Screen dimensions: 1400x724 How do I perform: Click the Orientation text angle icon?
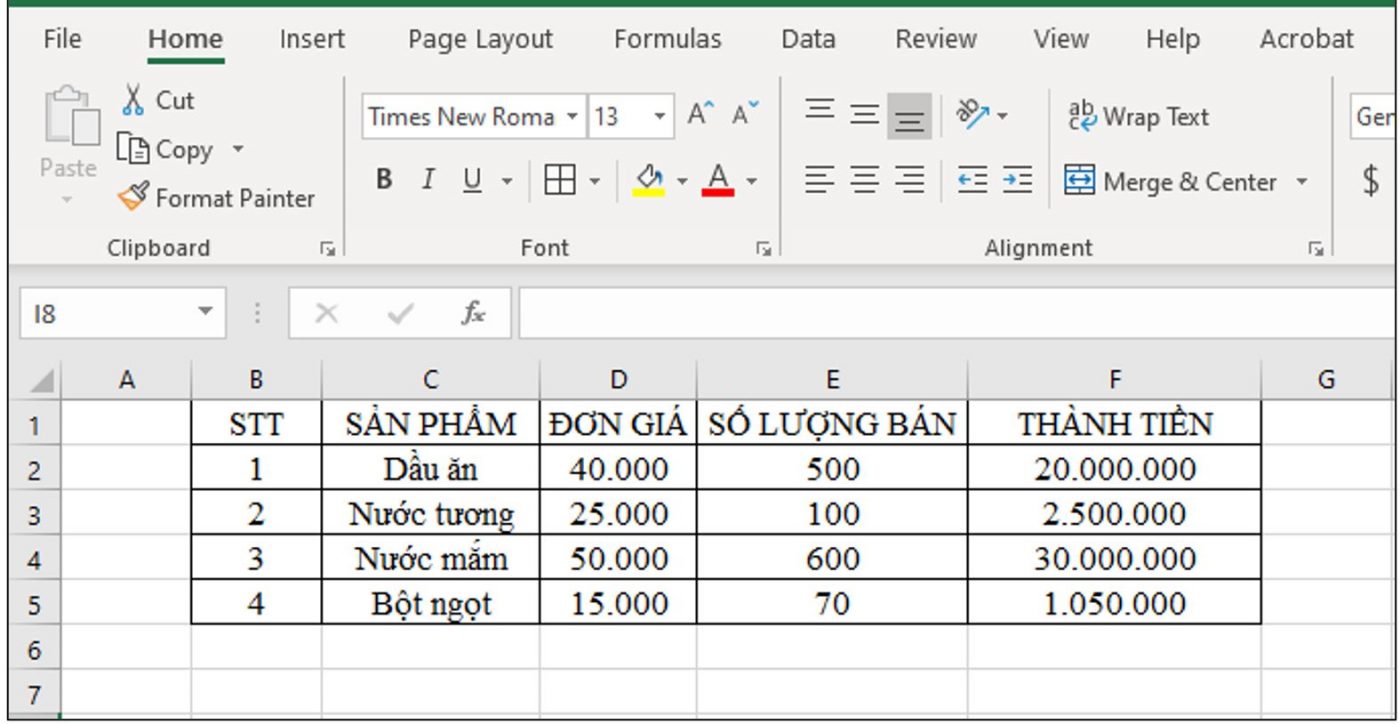pyautogui.click(x=971, y=116)
